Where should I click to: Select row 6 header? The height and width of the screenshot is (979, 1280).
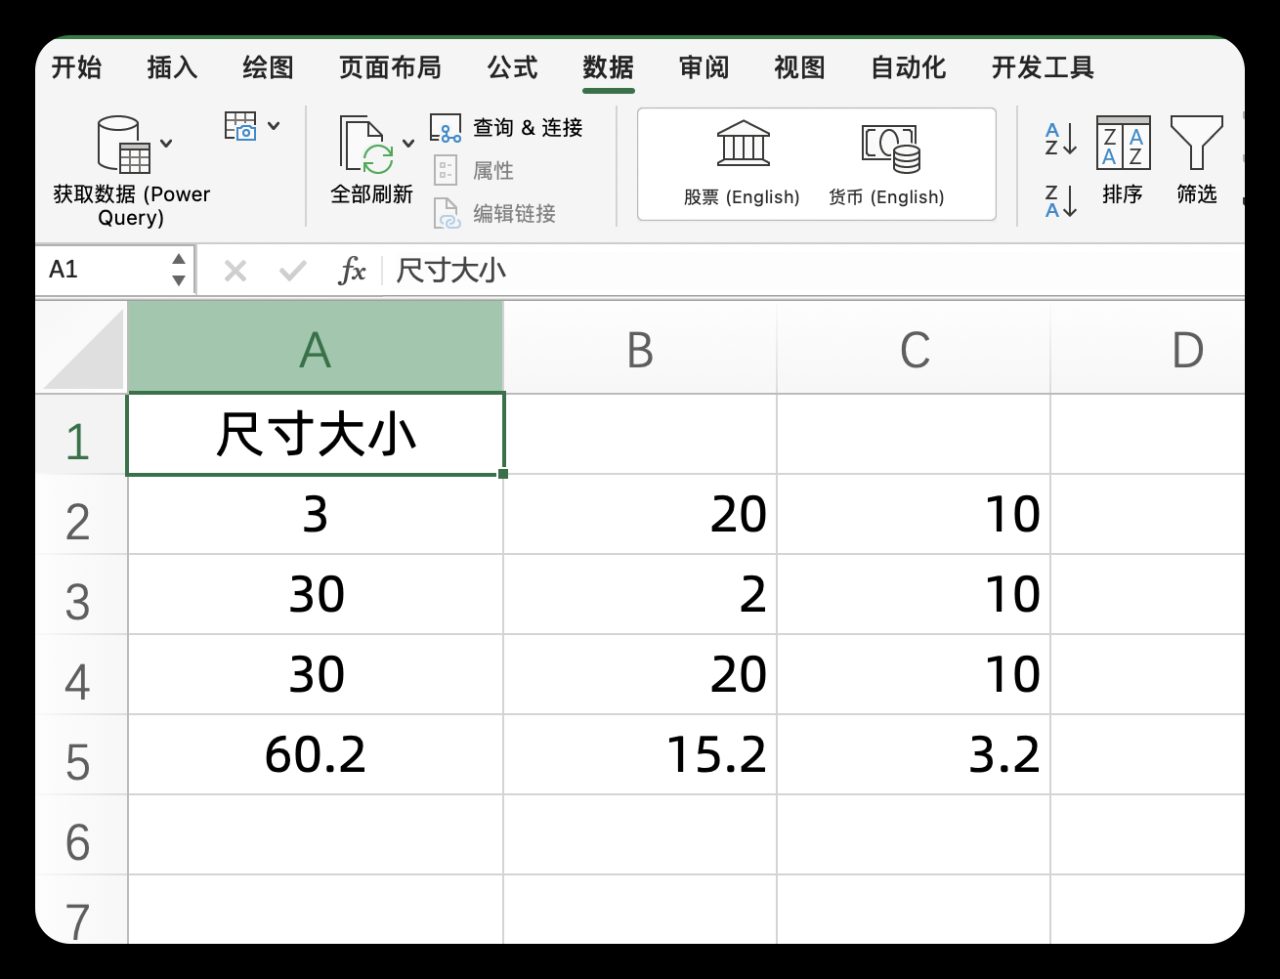pos(81,835)
